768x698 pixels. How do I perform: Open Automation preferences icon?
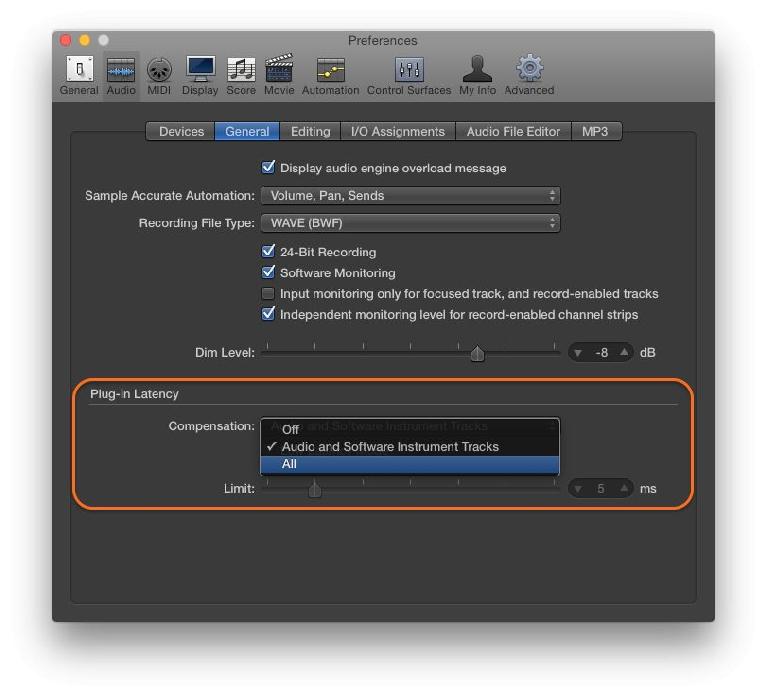(331, 75)
